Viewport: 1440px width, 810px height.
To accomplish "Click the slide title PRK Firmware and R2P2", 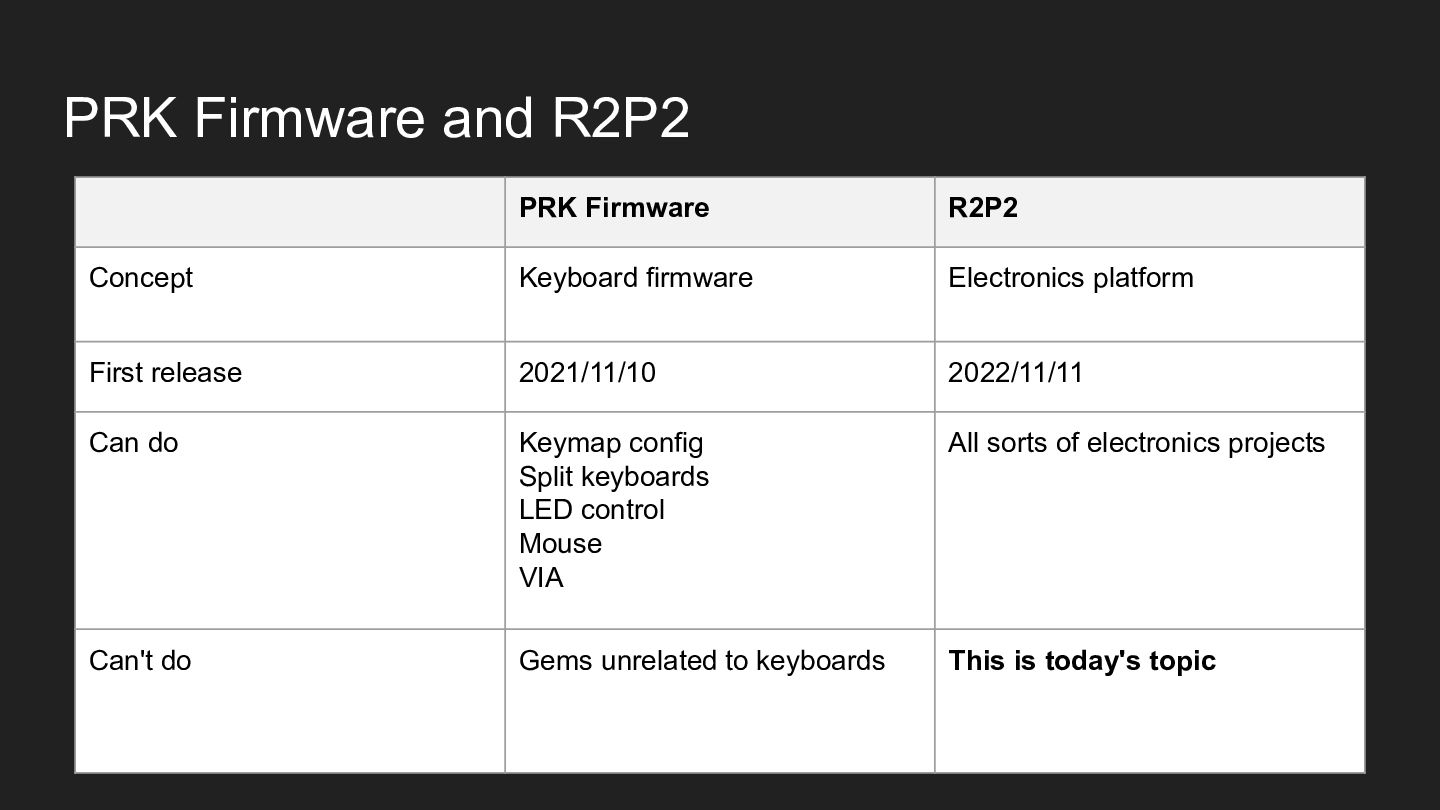I will pyautogui.click(x=376, y=118).
